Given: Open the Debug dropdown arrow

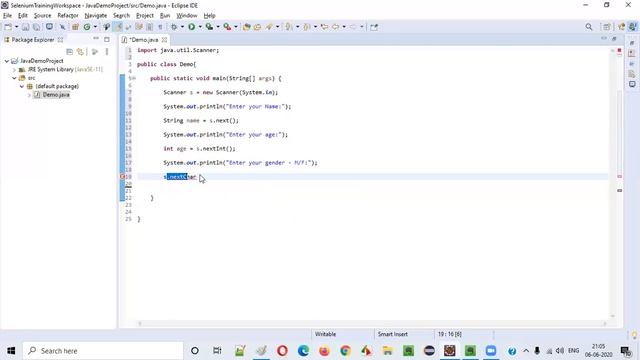Looking at the screenshot, I should (182, 27).
